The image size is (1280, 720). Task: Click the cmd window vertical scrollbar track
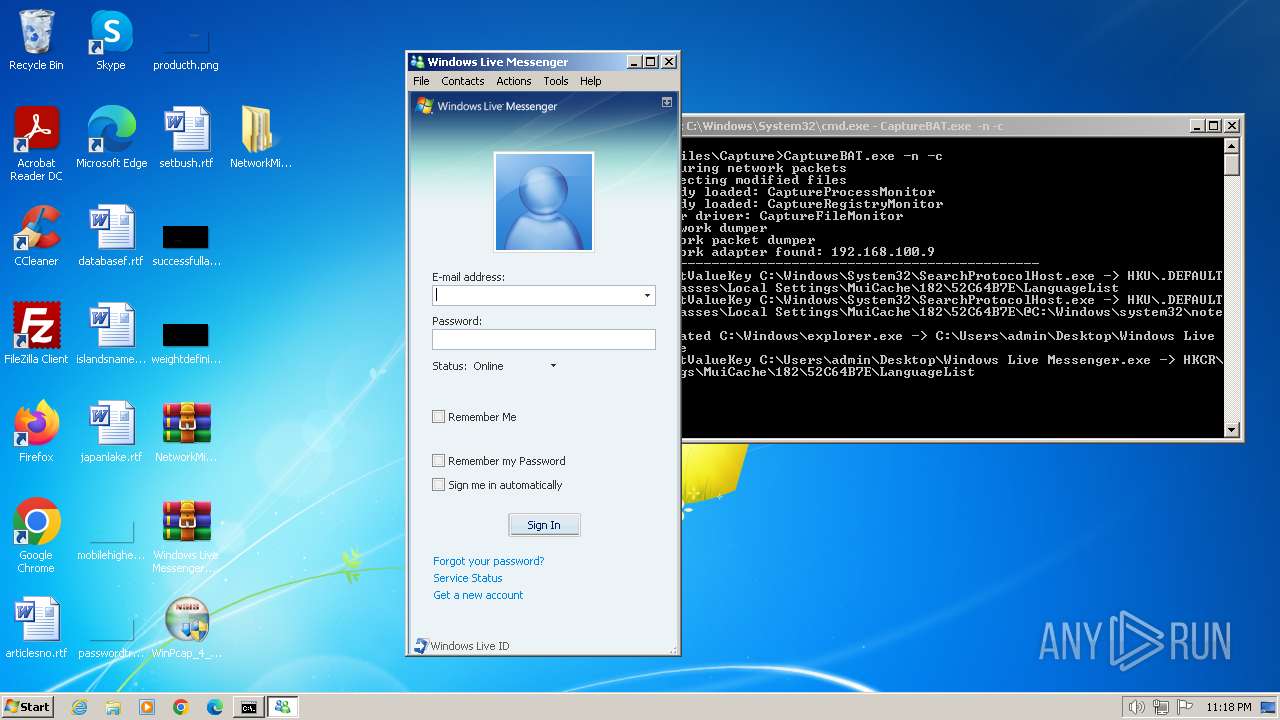[1232, 300]
